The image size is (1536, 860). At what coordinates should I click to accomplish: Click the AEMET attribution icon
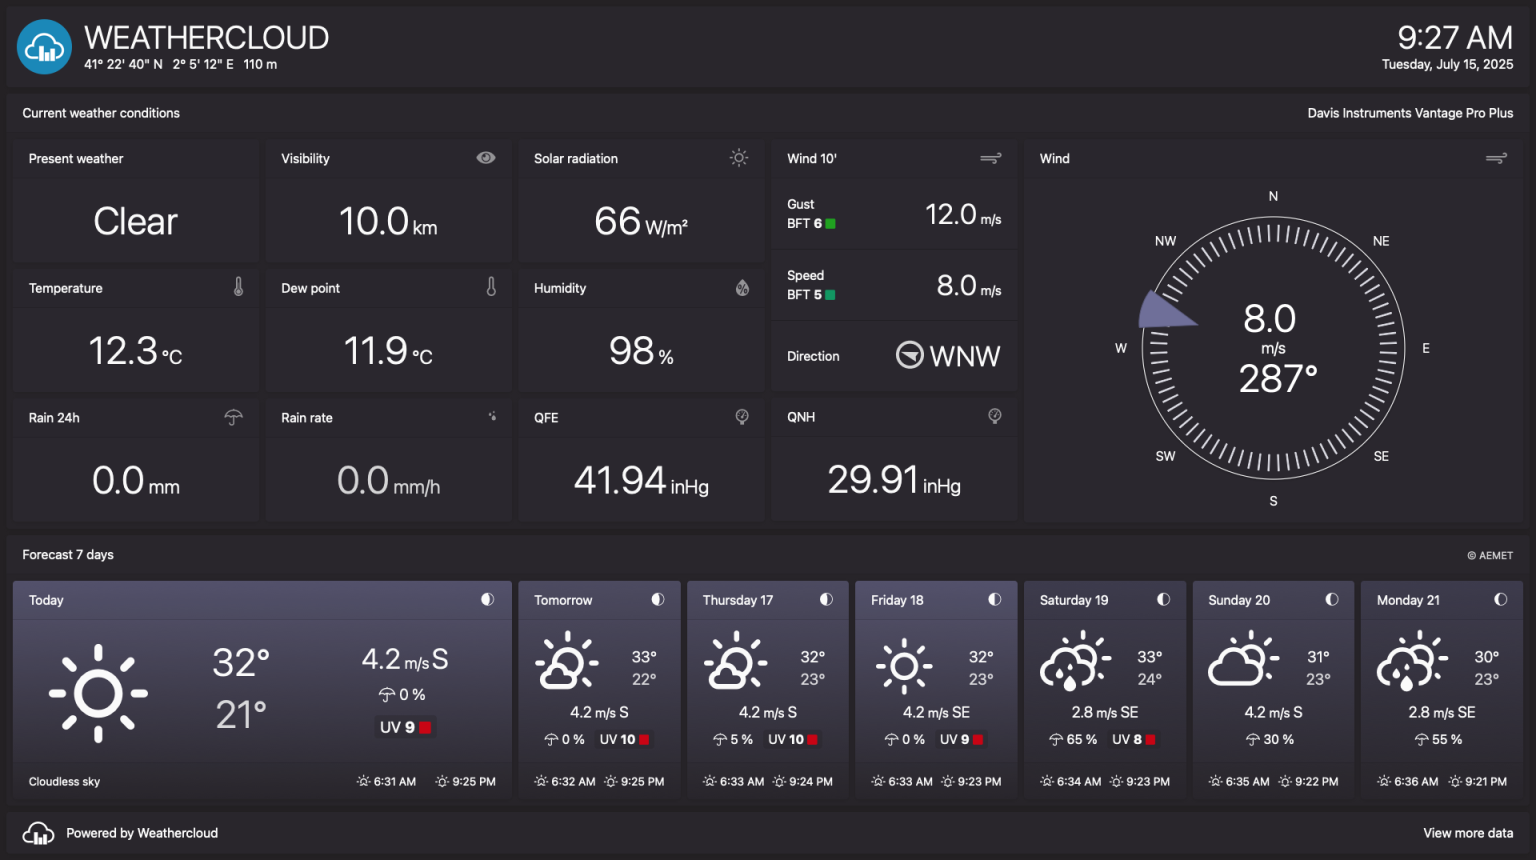[1470, 555]
